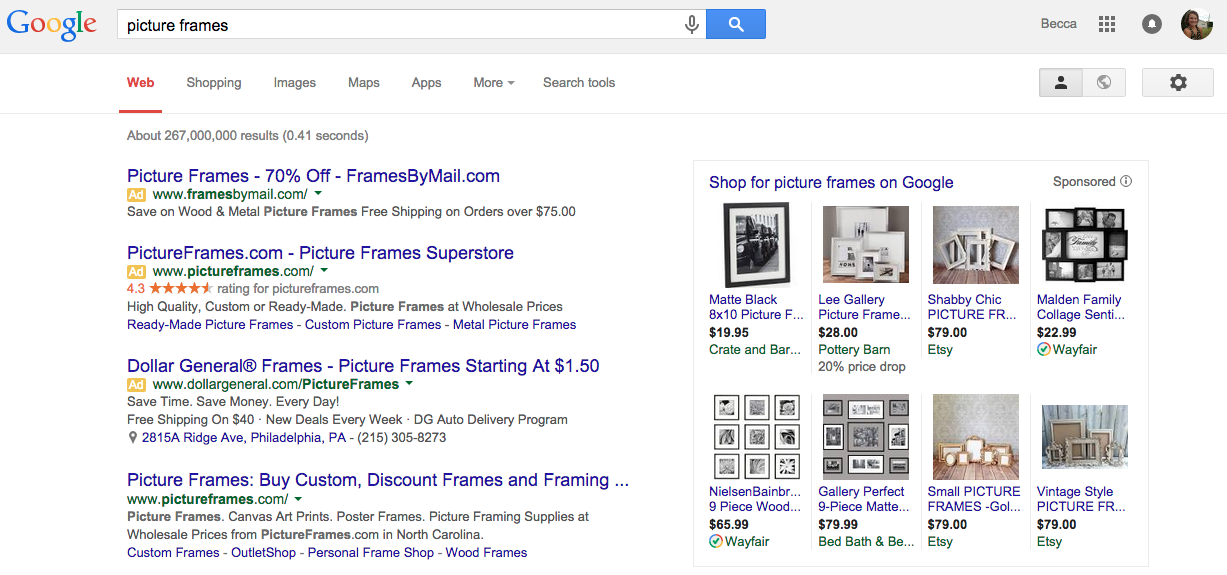Open Search tools
Viewport: 1227px width, 575px height.
point(579,83)
